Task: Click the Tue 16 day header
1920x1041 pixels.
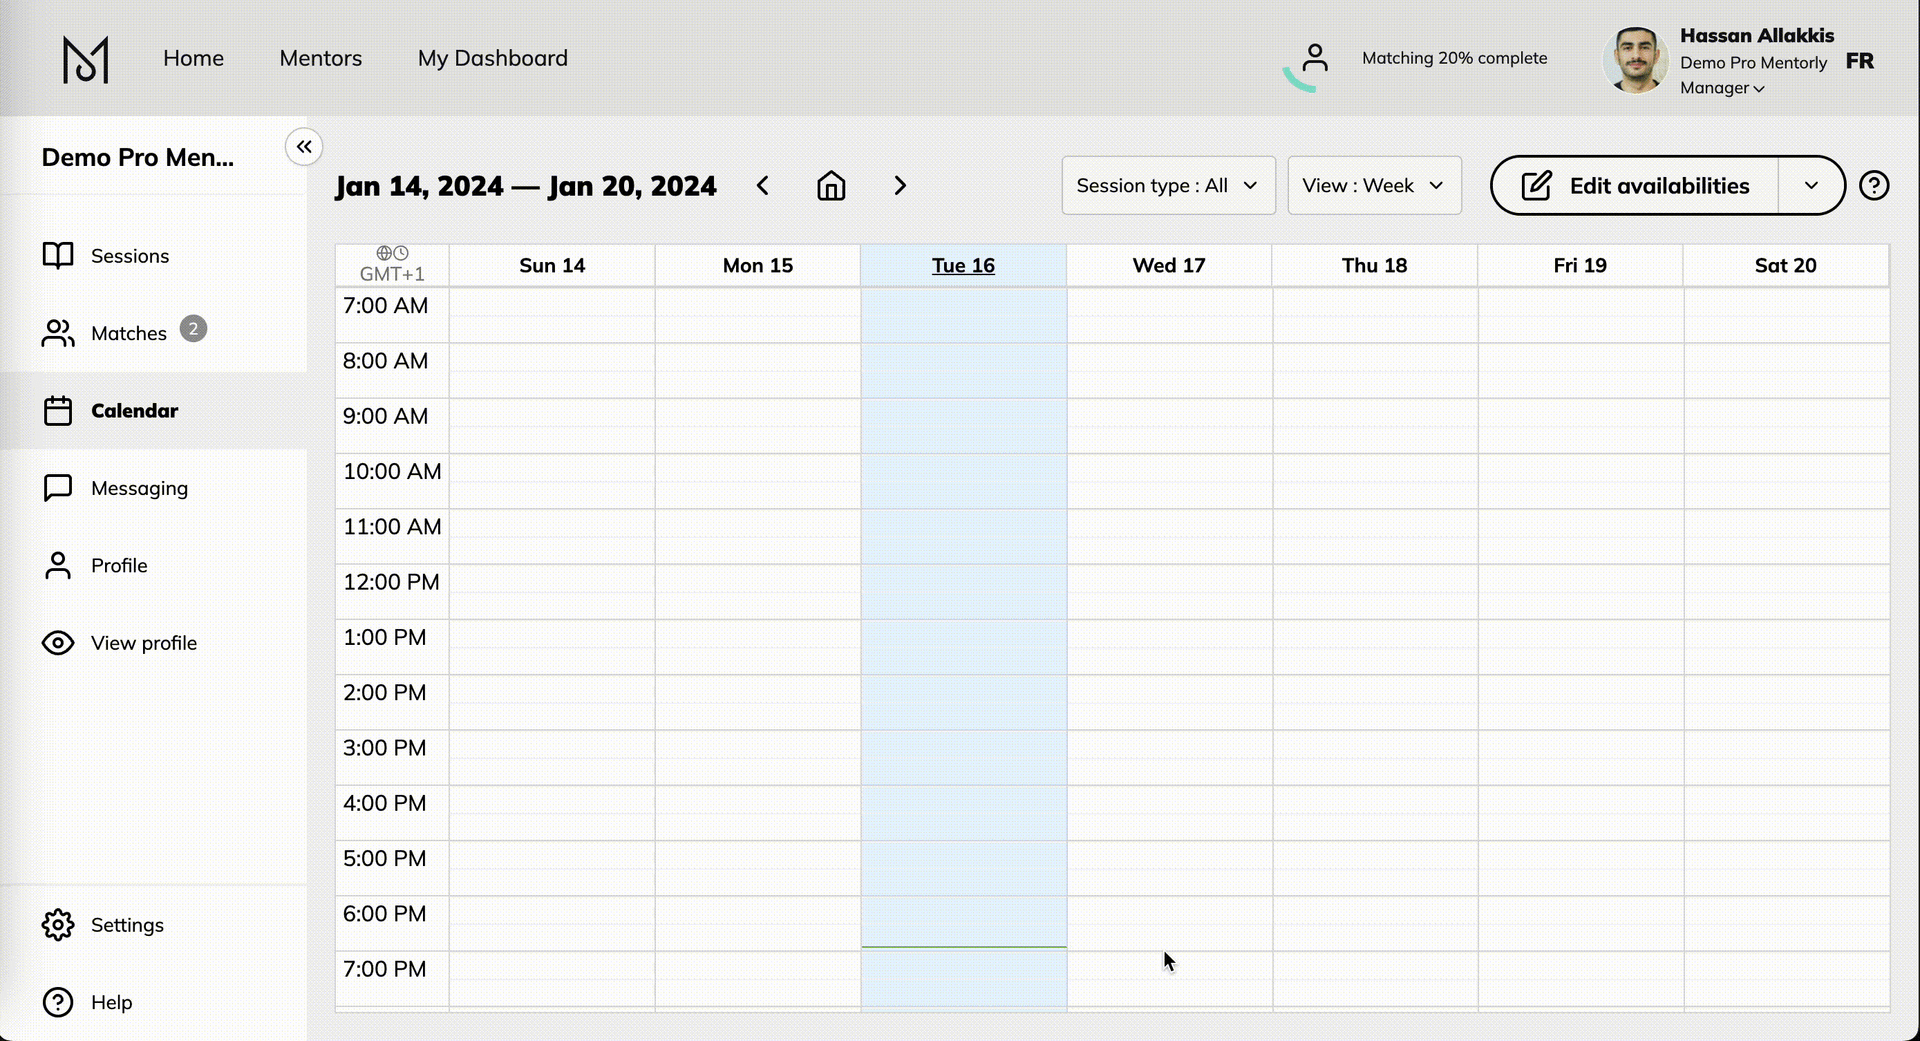Action: pos(963,266)
